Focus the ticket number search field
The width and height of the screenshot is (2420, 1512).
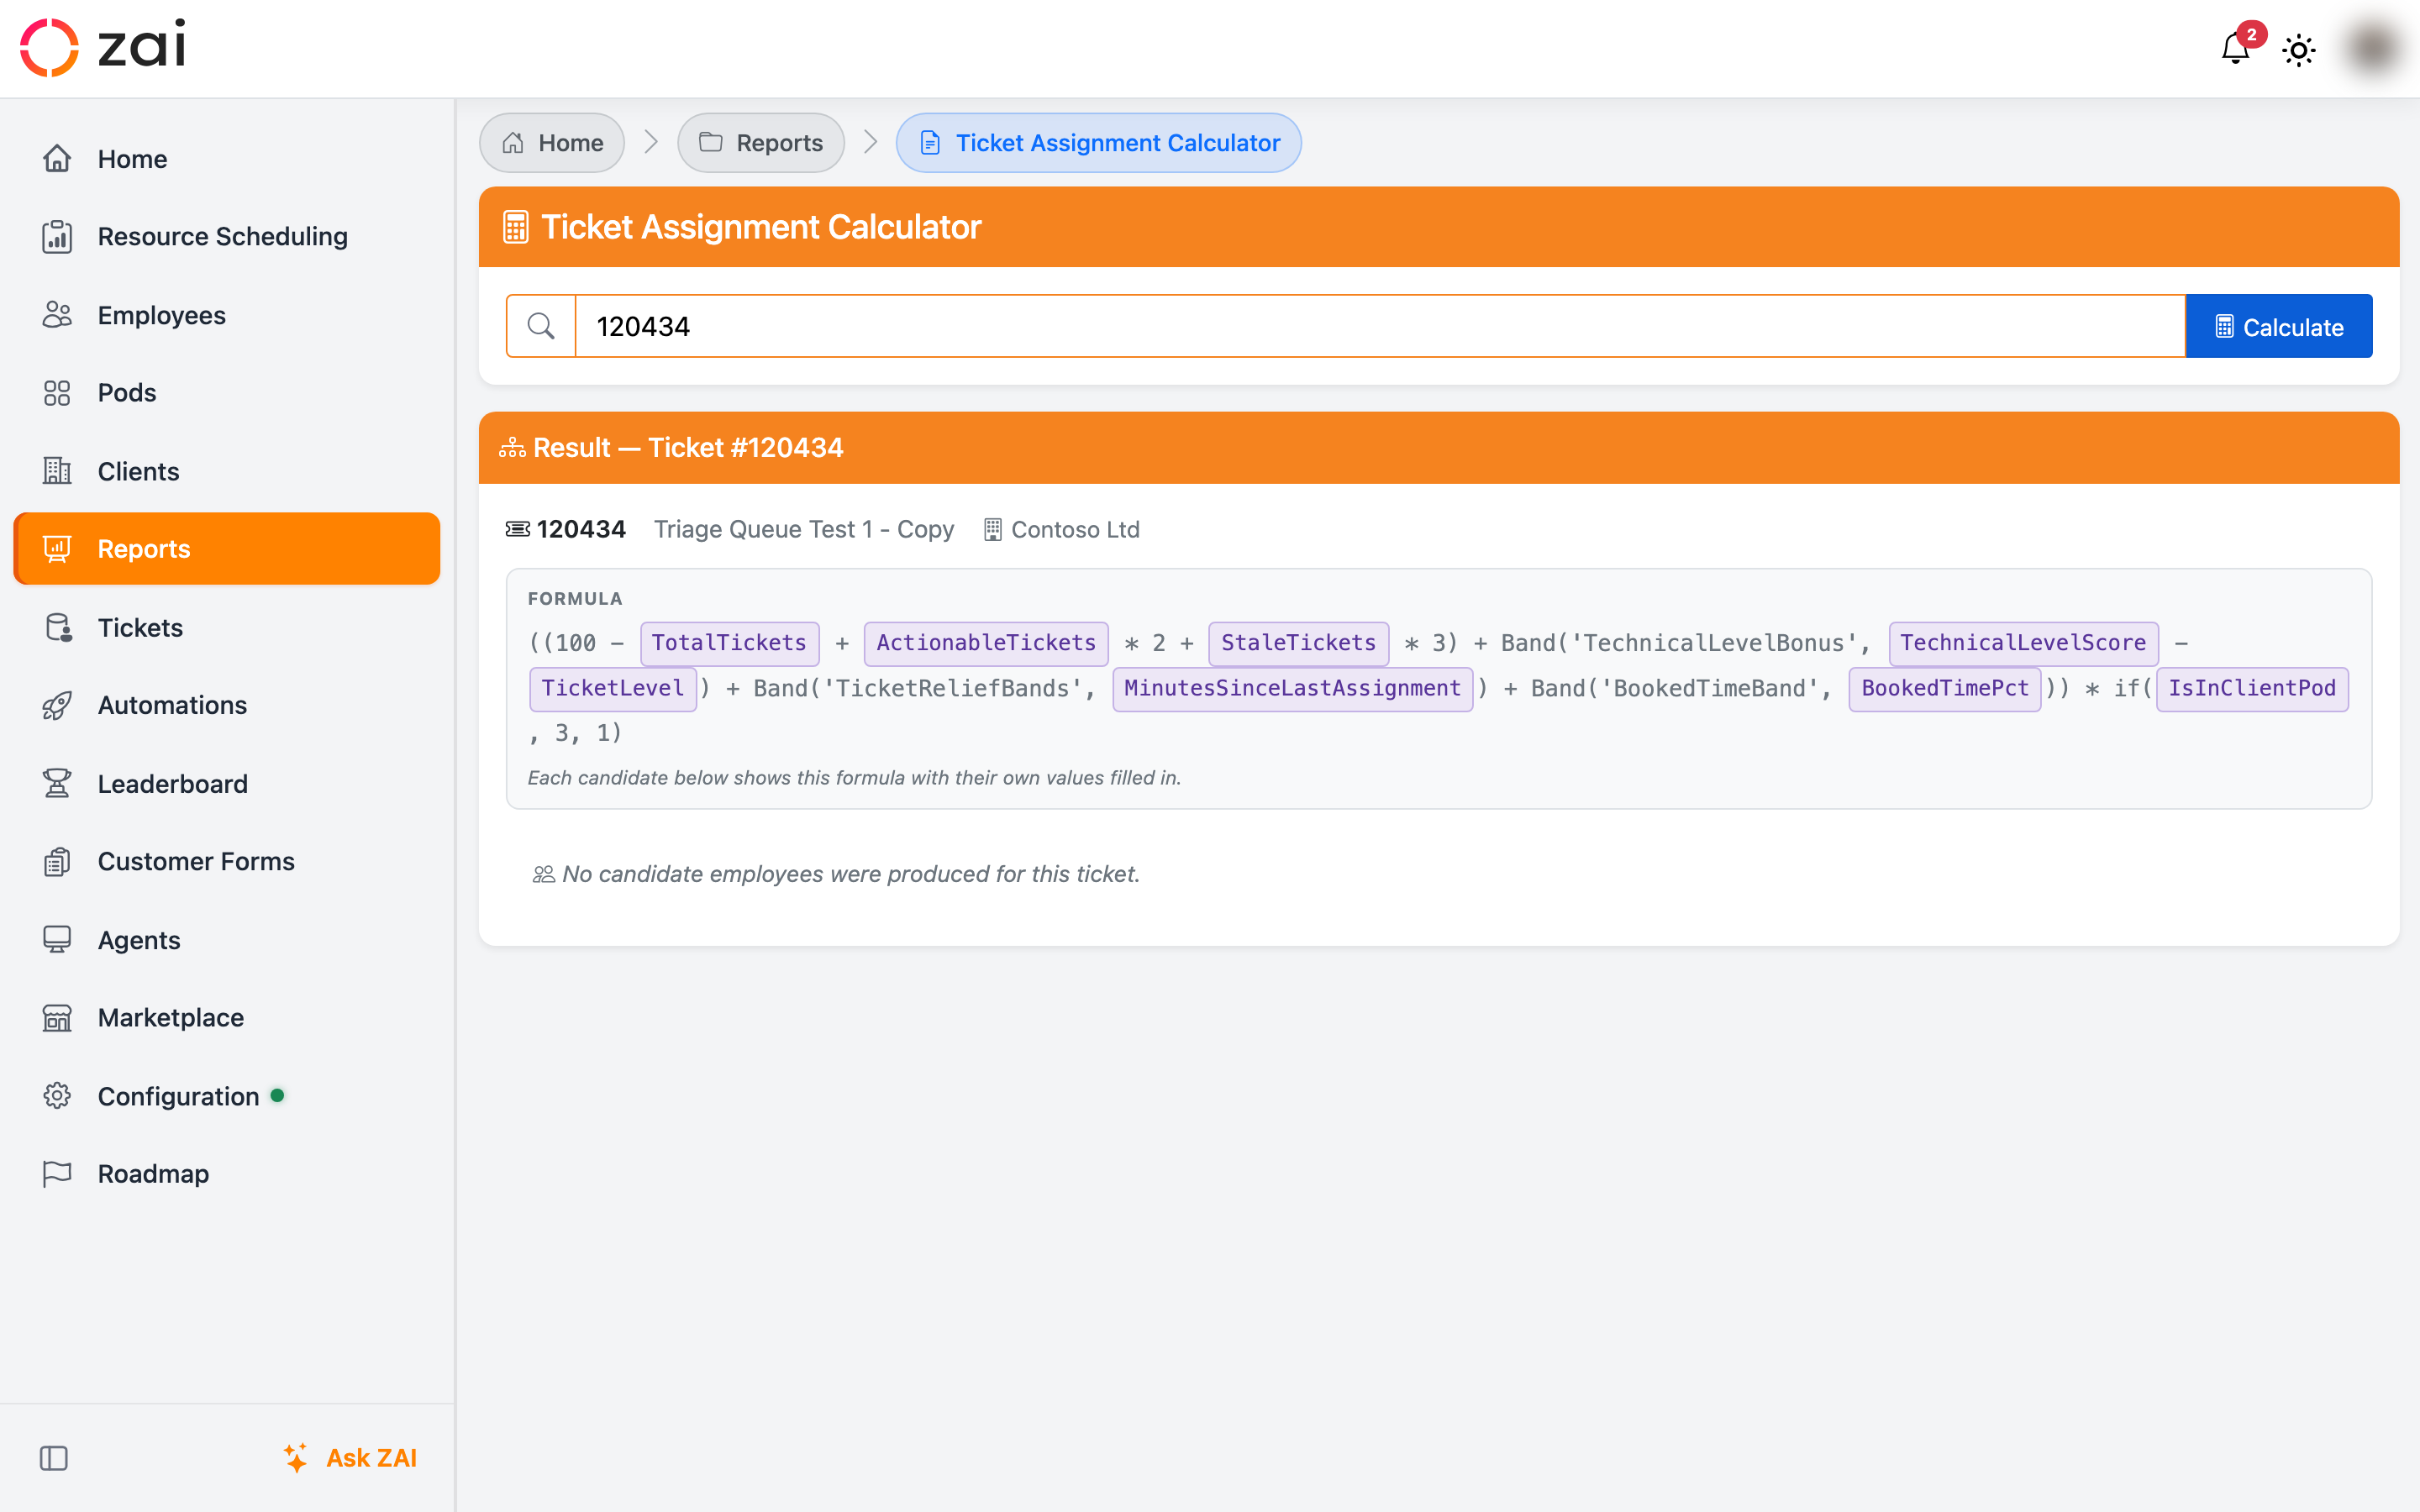click(x=1380, y=326)
